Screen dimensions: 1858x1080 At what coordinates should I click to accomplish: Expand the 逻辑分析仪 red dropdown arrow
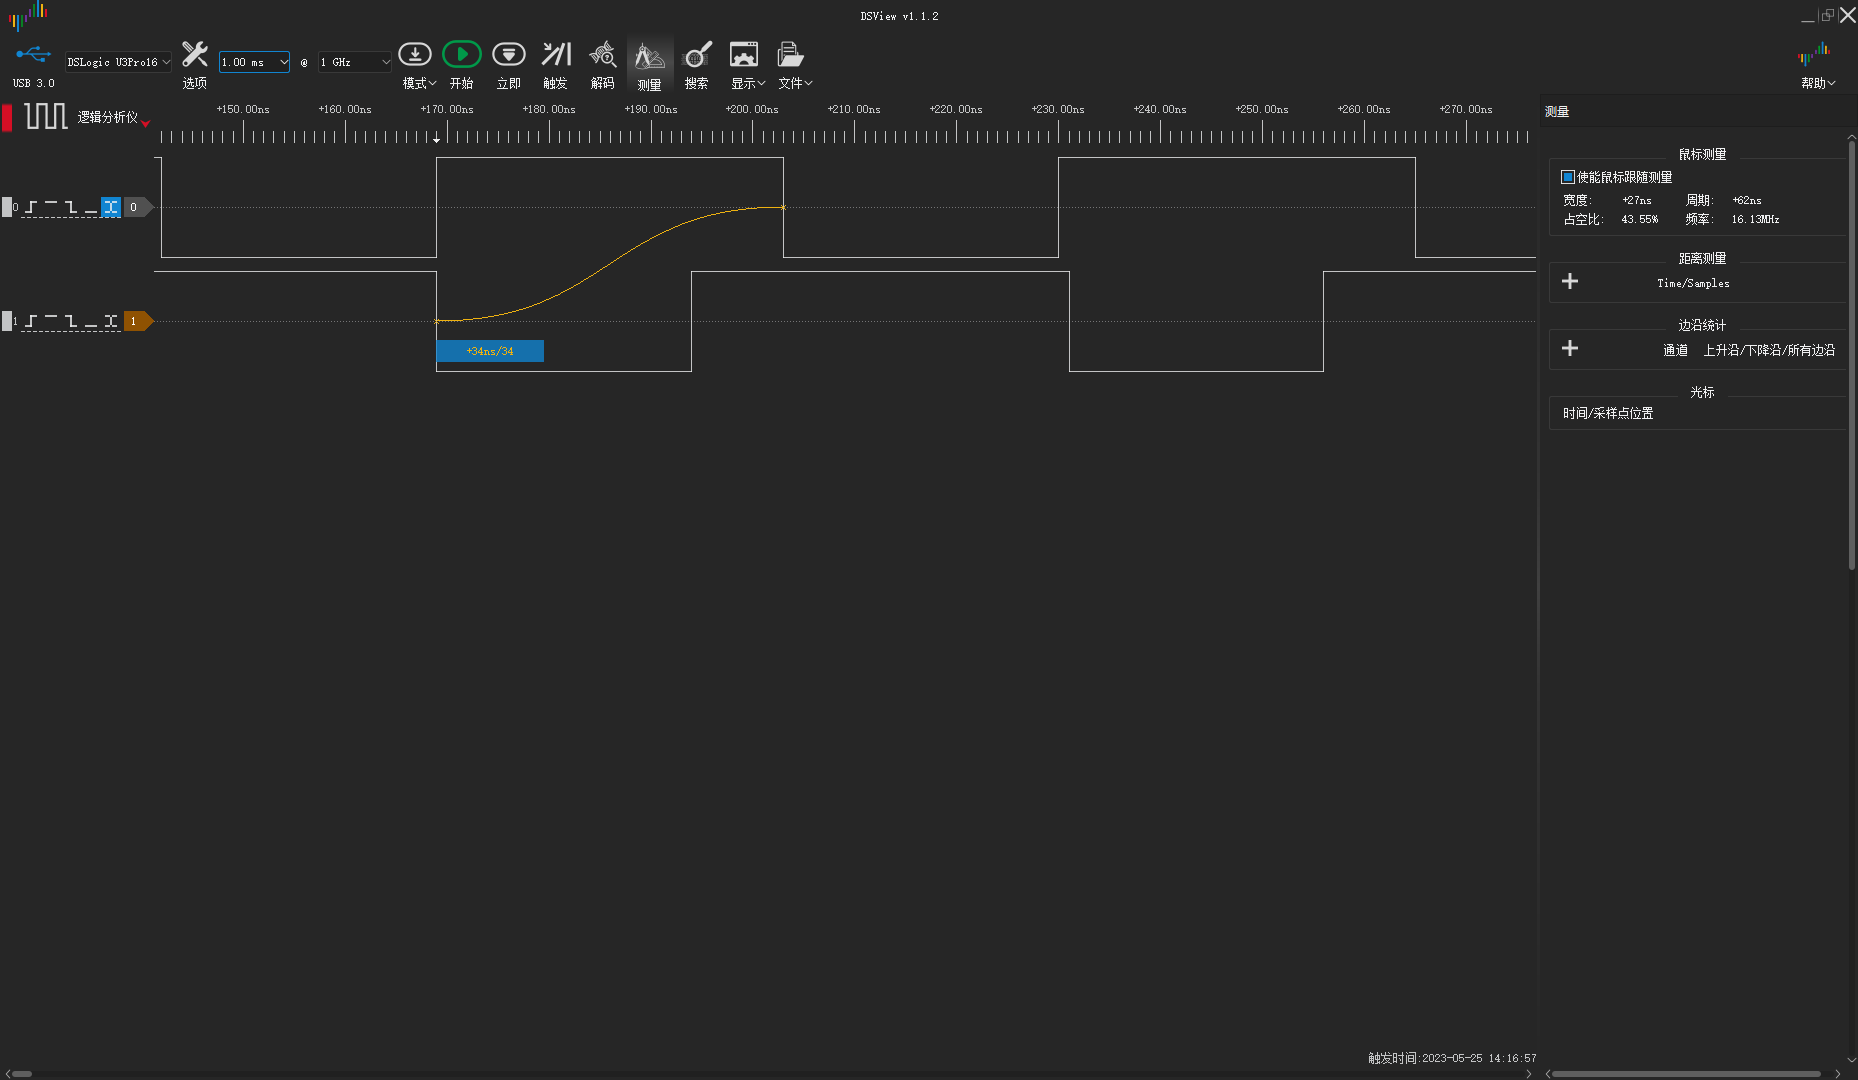(x=146, y=123)
